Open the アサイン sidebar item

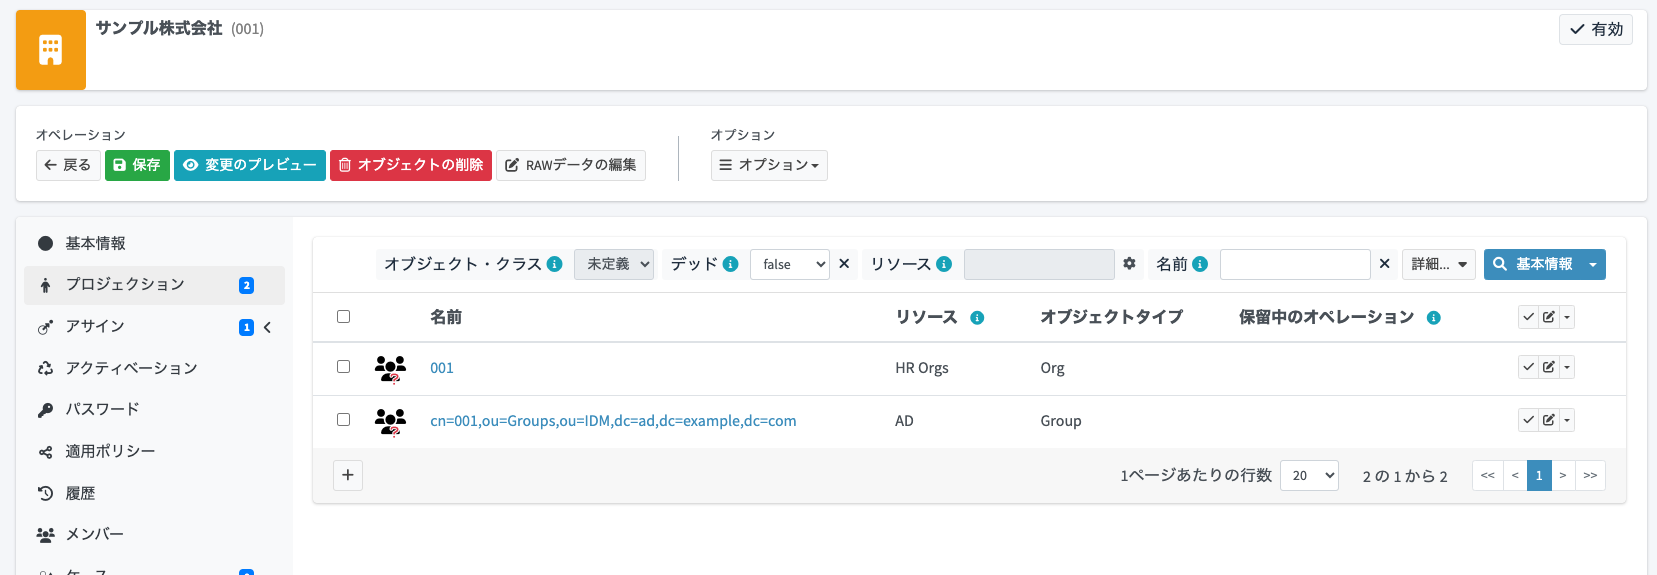coord(154,327)
